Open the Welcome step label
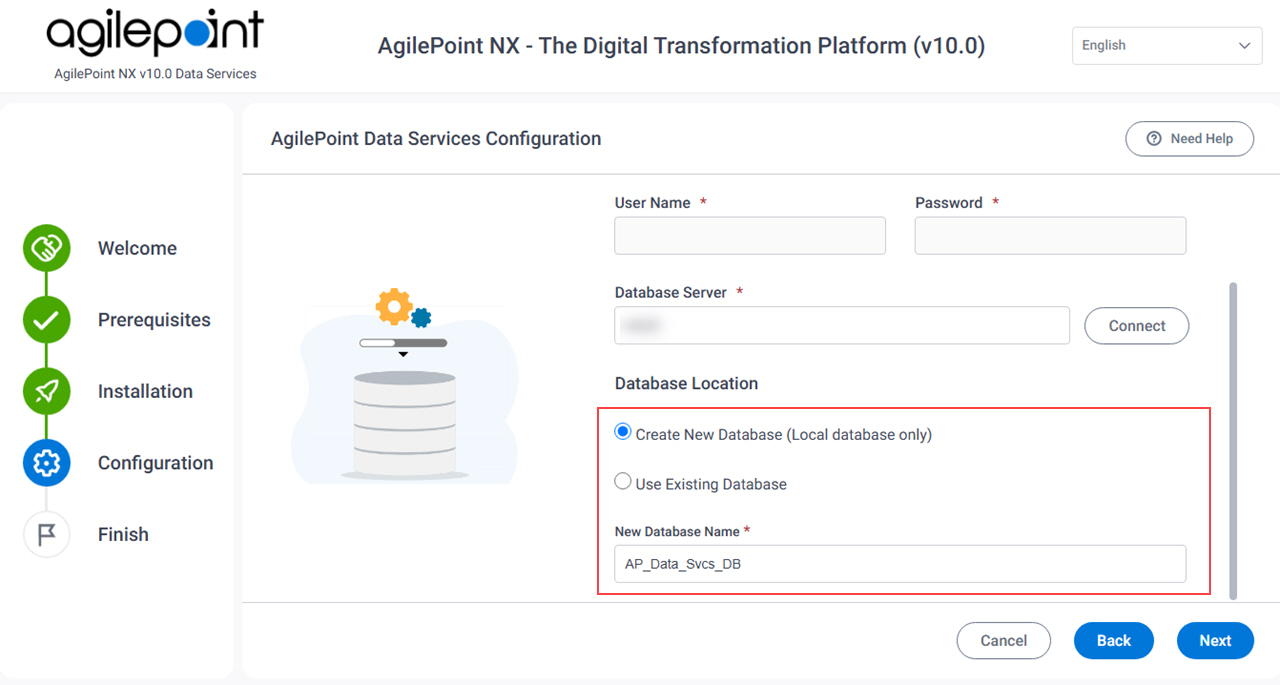 (137, 248)
